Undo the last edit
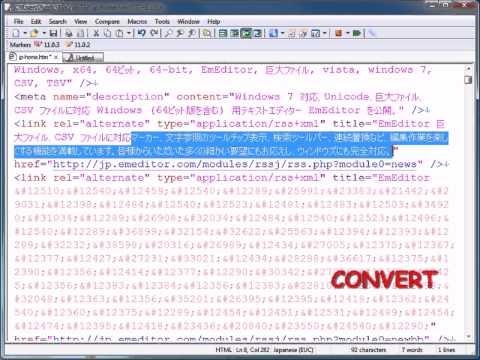 pyautogui.click(x=142, y=33)
